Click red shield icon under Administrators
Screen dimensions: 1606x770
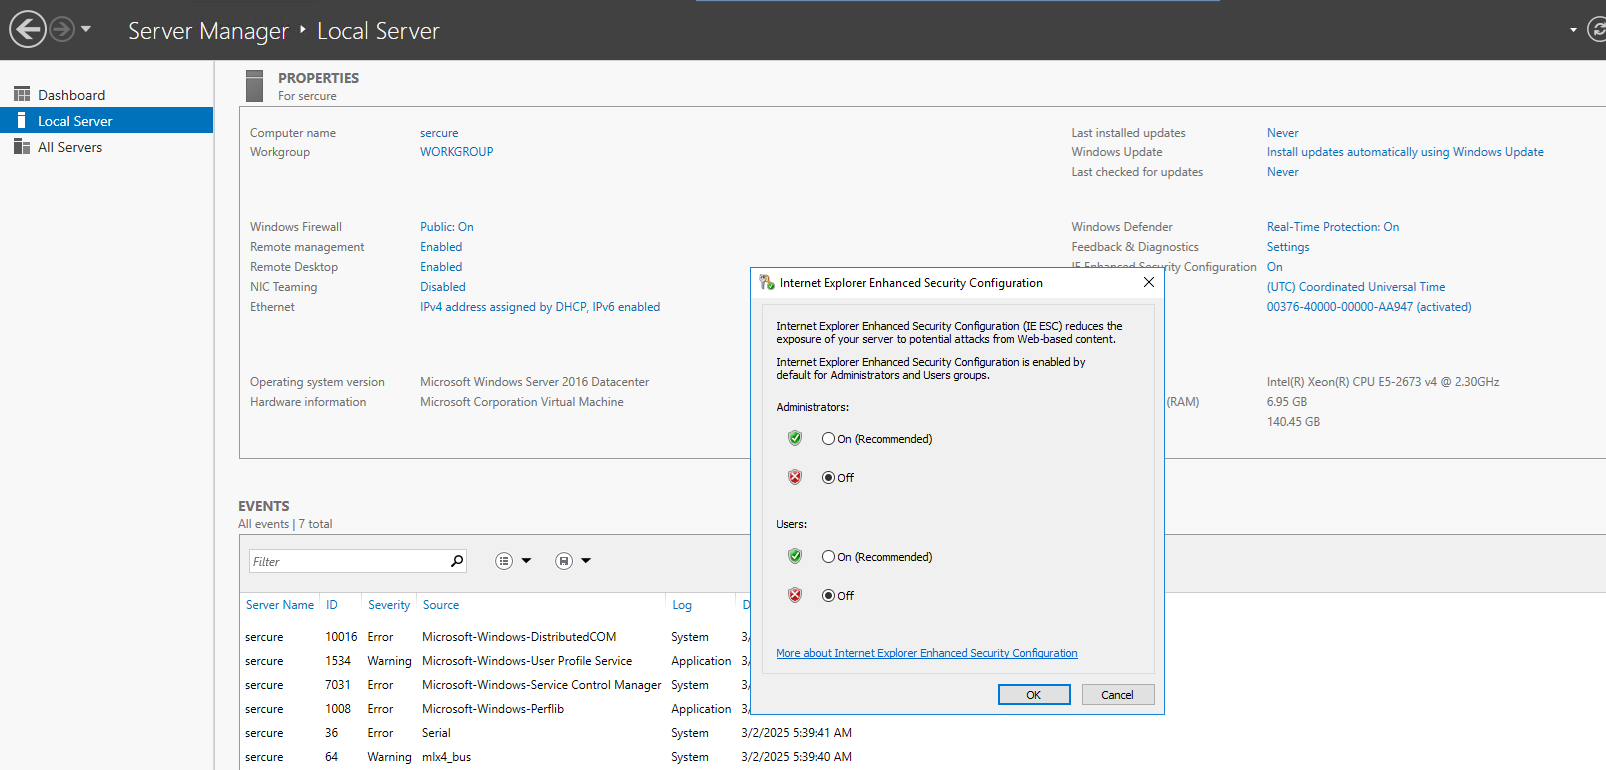795,477
